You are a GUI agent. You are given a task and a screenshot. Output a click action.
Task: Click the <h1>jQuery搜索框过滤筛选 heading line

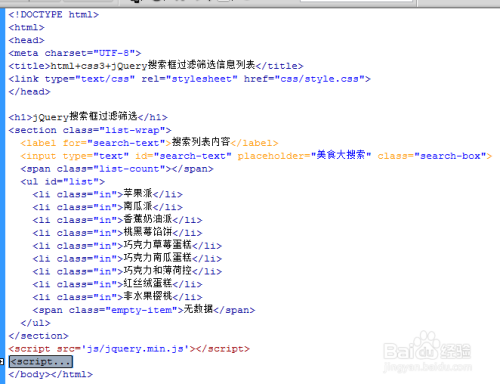(x=88, y=117)
